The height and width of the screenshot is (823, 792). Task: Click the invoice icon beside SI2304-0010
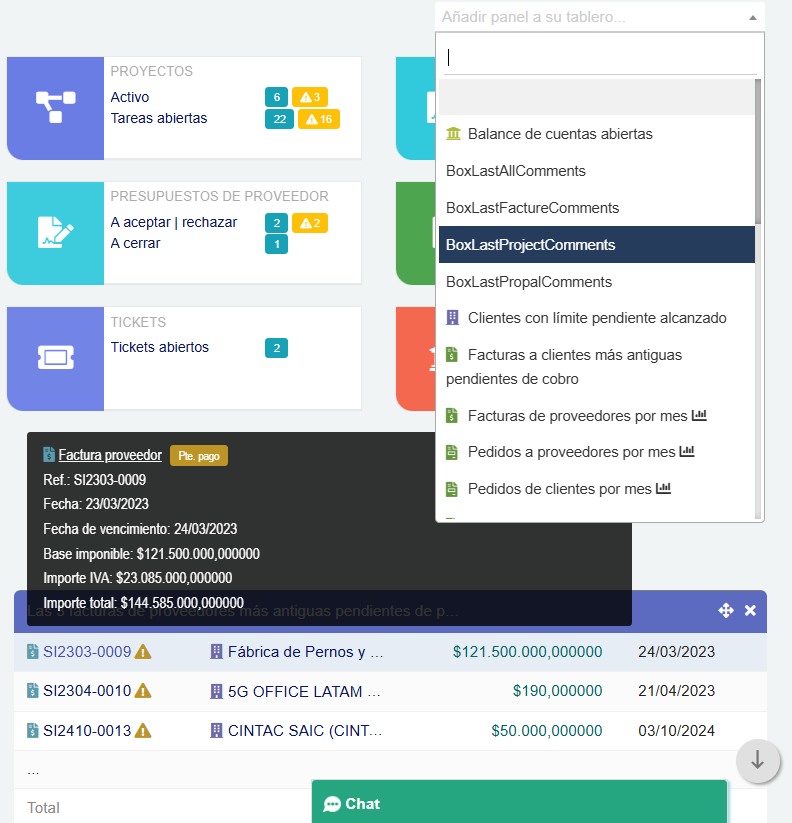click(x=33, y=691)
